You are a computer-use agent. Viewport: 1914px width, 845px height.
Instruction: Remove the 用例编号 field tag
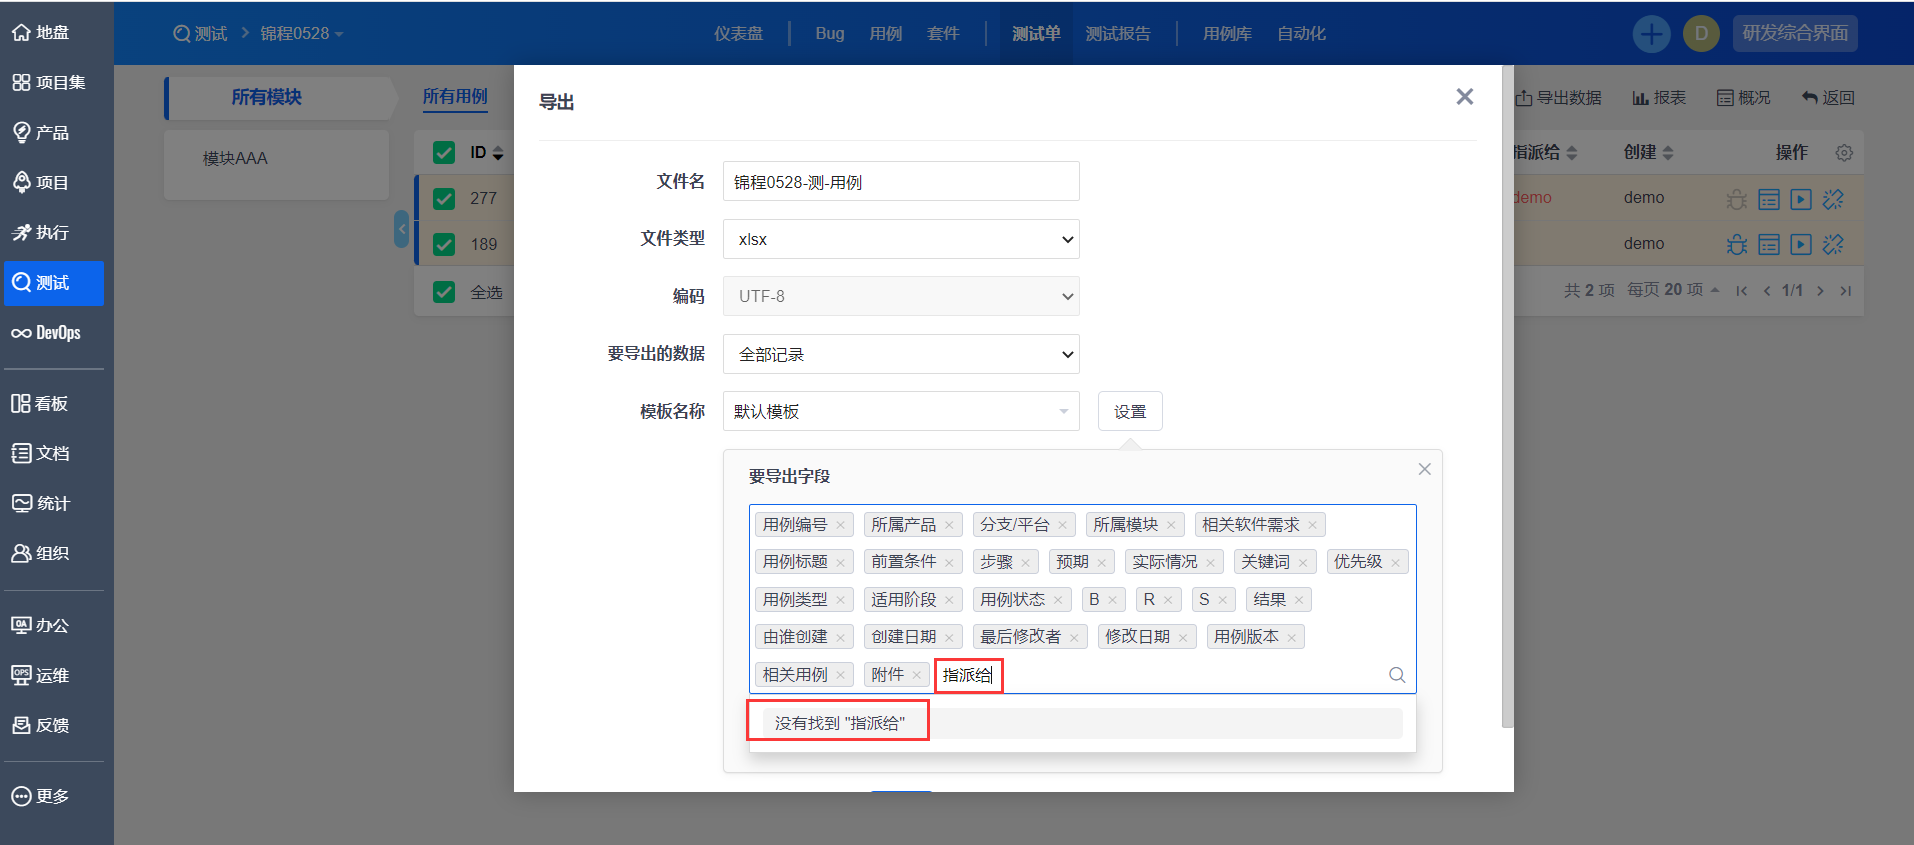pyautogui.click(x=841, y=526)
